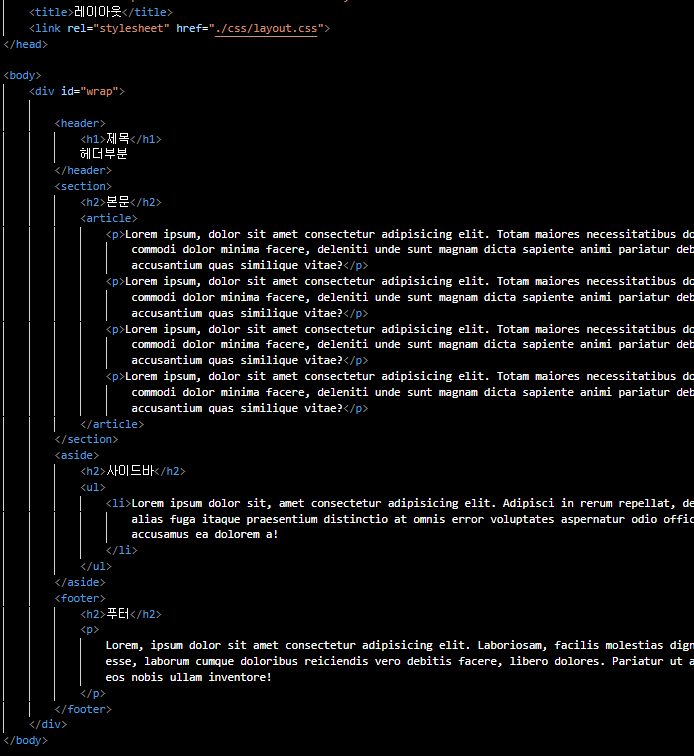The height and width of the screenshot is (756, 694).
Task: Click the div opening tag name
Action: 45,92
